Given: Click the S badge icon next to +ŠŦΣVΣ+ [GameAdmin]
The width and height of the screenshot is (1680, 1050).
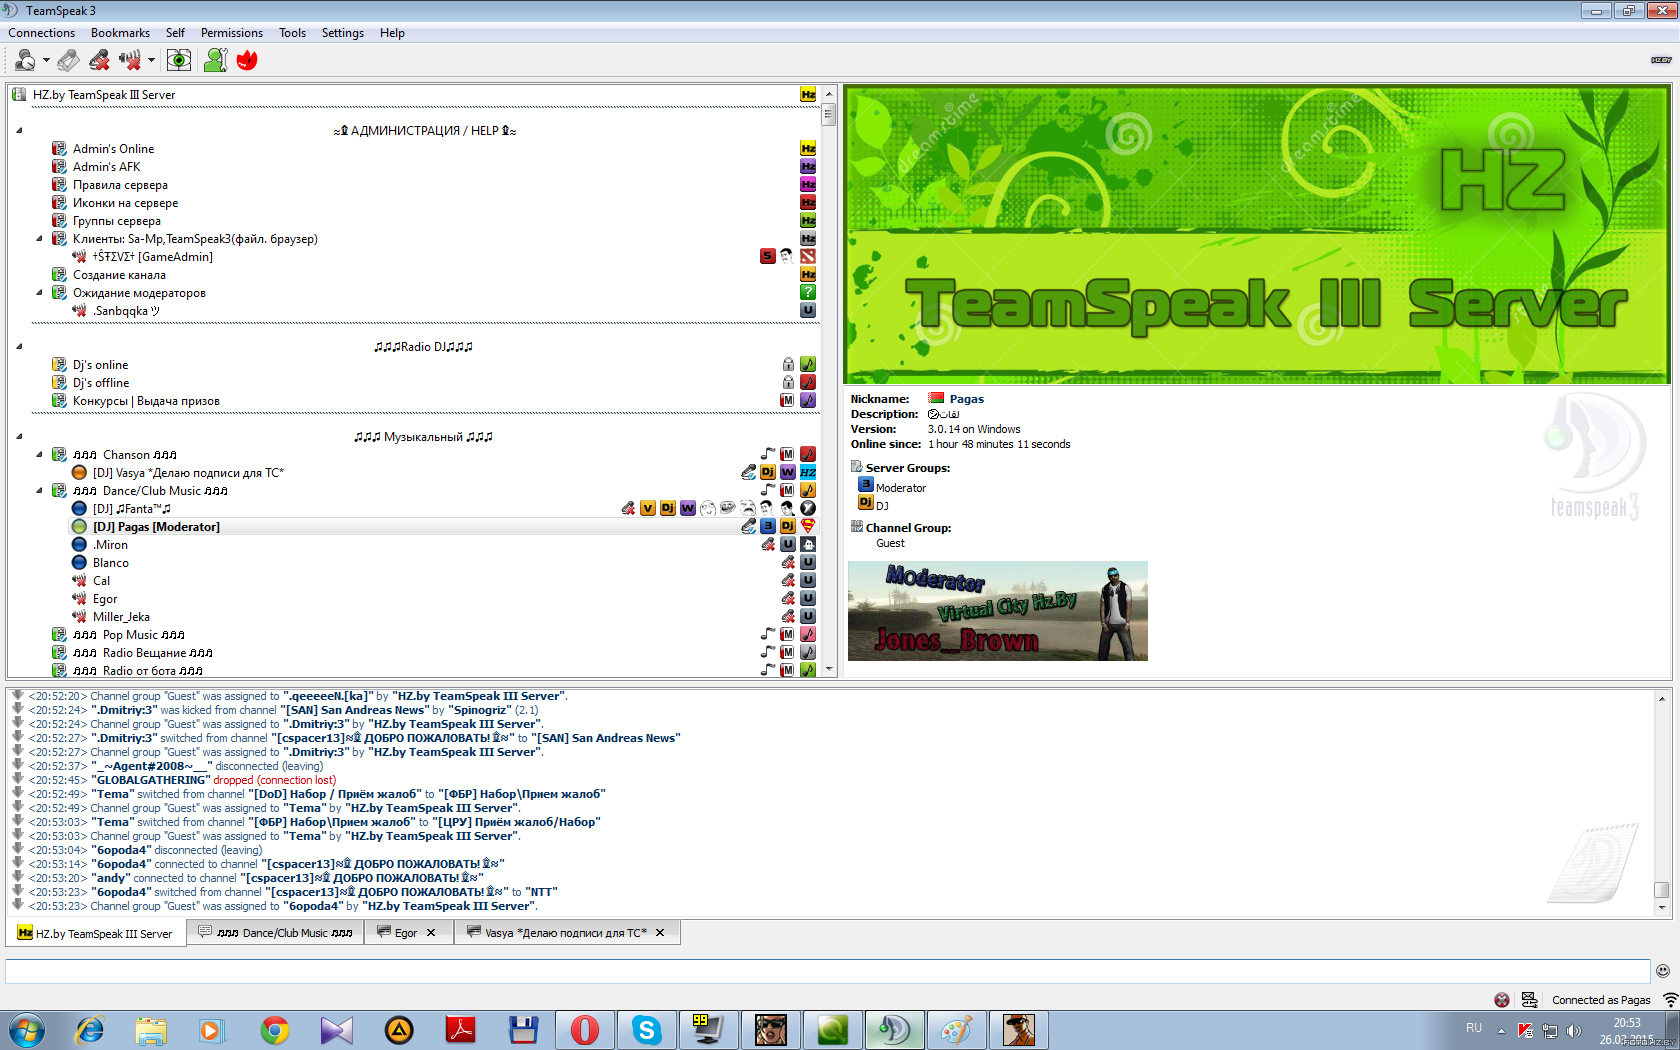Looking at the screenshot, I should [768, 256].
